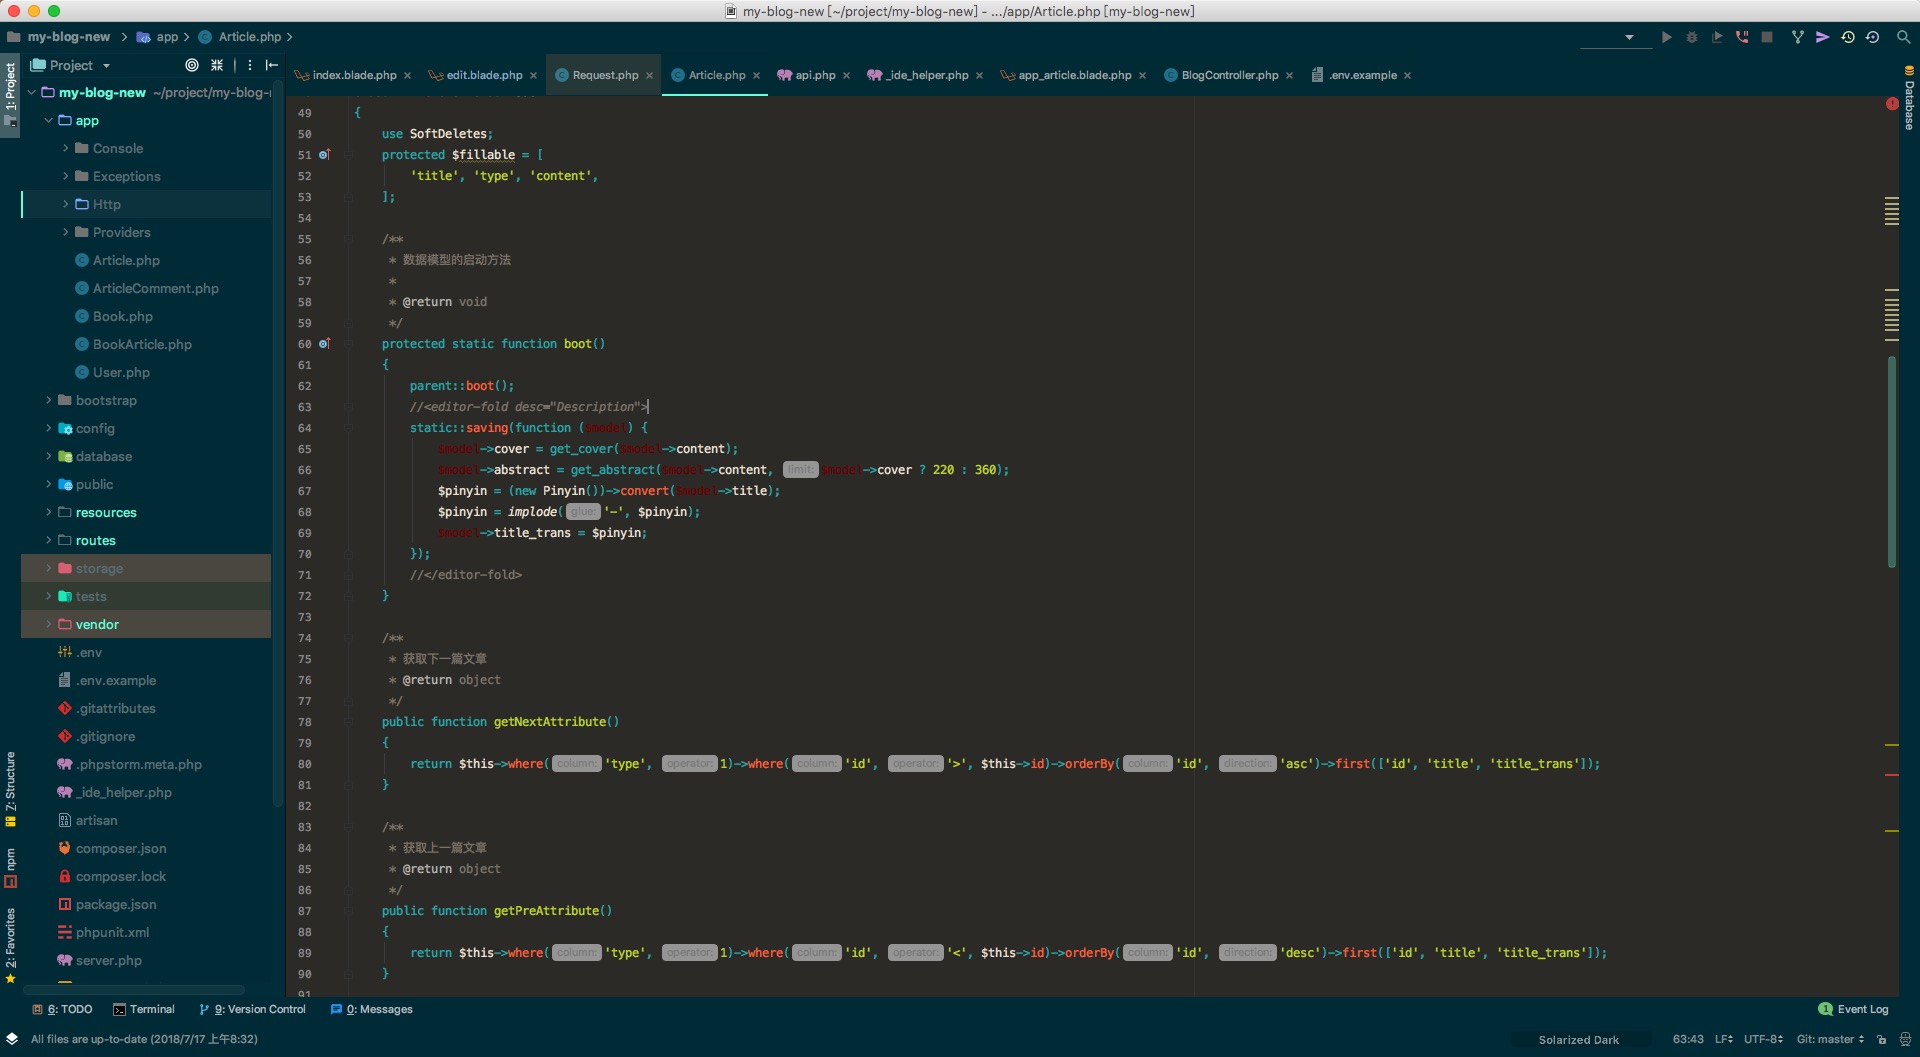This screenshot has width=1920, height=1057.
Task: Click the Project panel vertical scrollbar
Action: [277, 445]
